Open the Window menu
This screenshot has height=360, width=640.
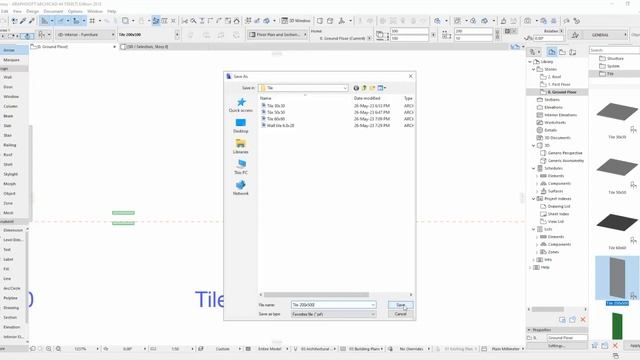(x=95, y=11)
